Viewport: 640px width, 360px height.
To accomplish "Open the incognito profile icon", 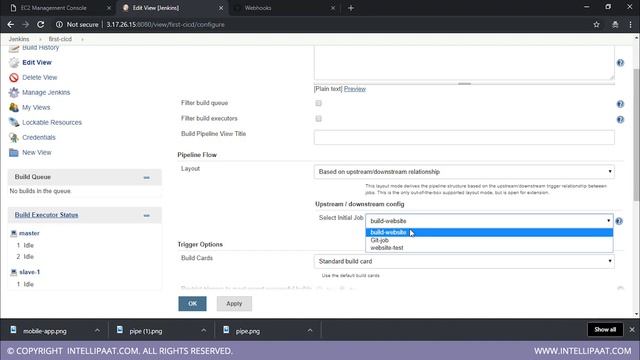I will (x=615, y=24).
